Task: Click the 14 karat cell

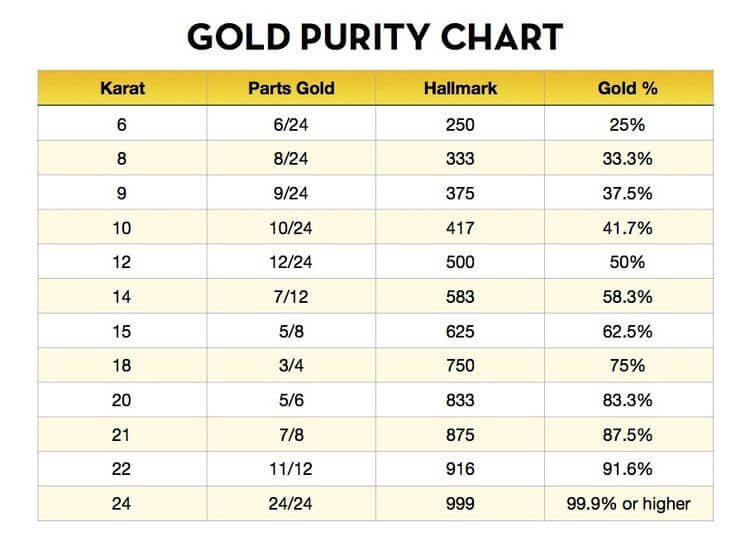Action: click(x=122, y=297)
